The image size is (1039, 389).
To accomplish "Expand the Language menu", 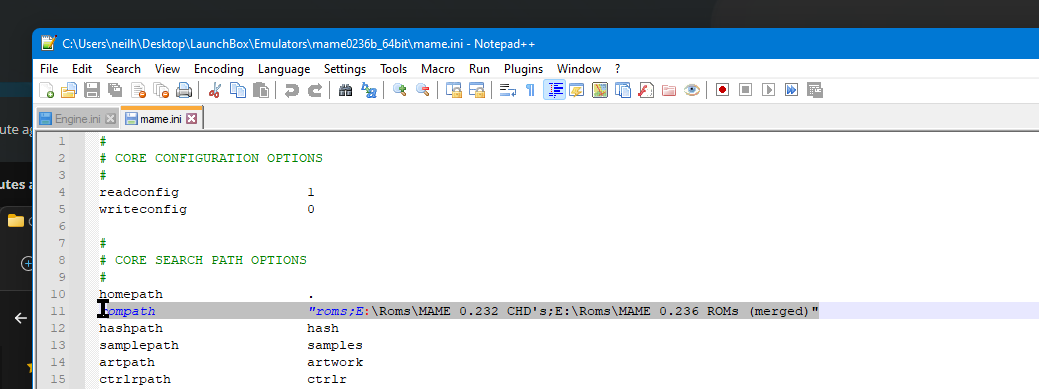I will coord(284,69).
